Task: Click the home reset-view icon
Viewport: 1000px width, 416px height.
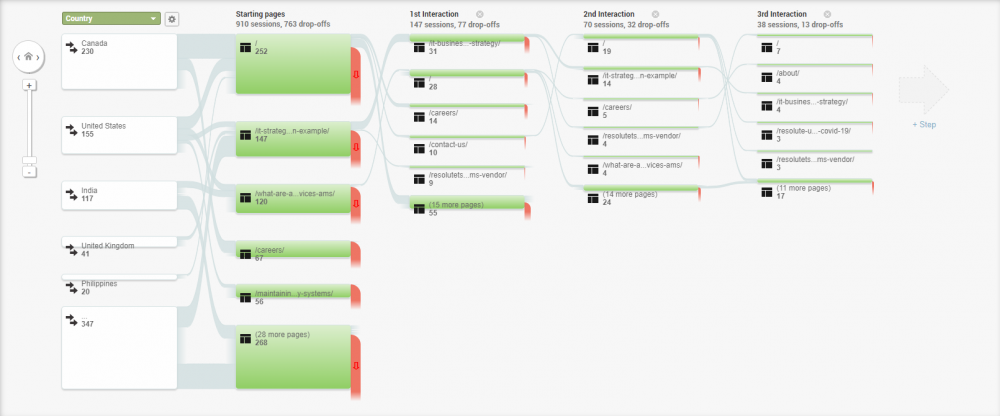Action: tap(29, 58)
